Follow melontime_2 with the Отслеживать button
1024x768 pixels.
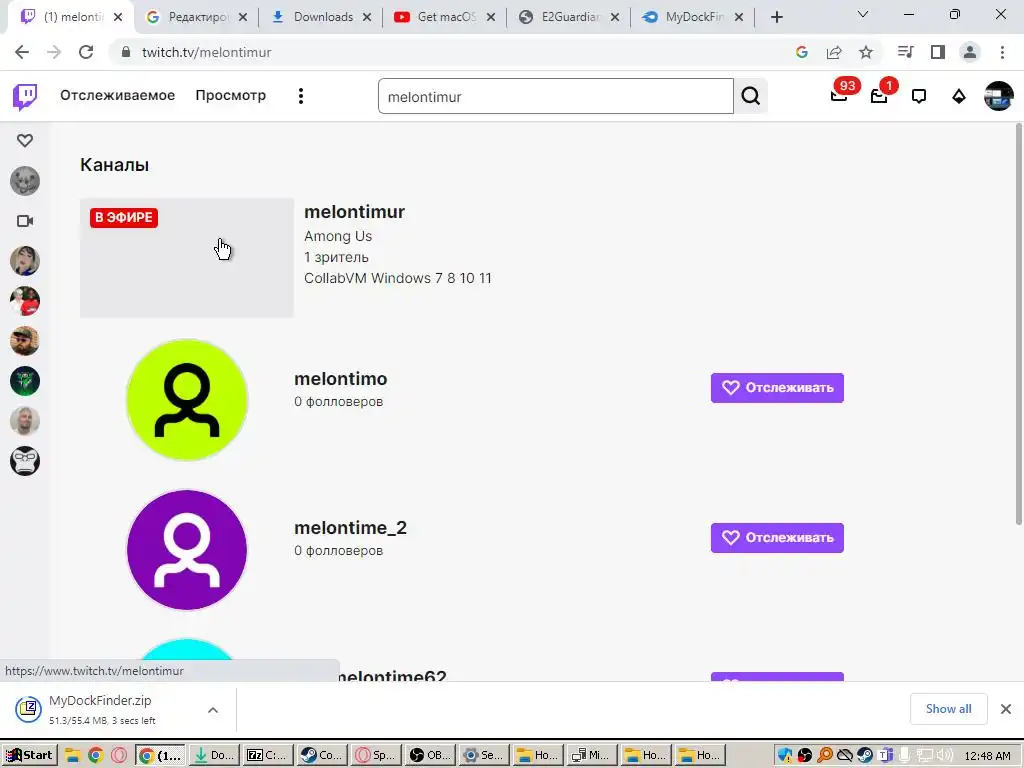point(777,537)
